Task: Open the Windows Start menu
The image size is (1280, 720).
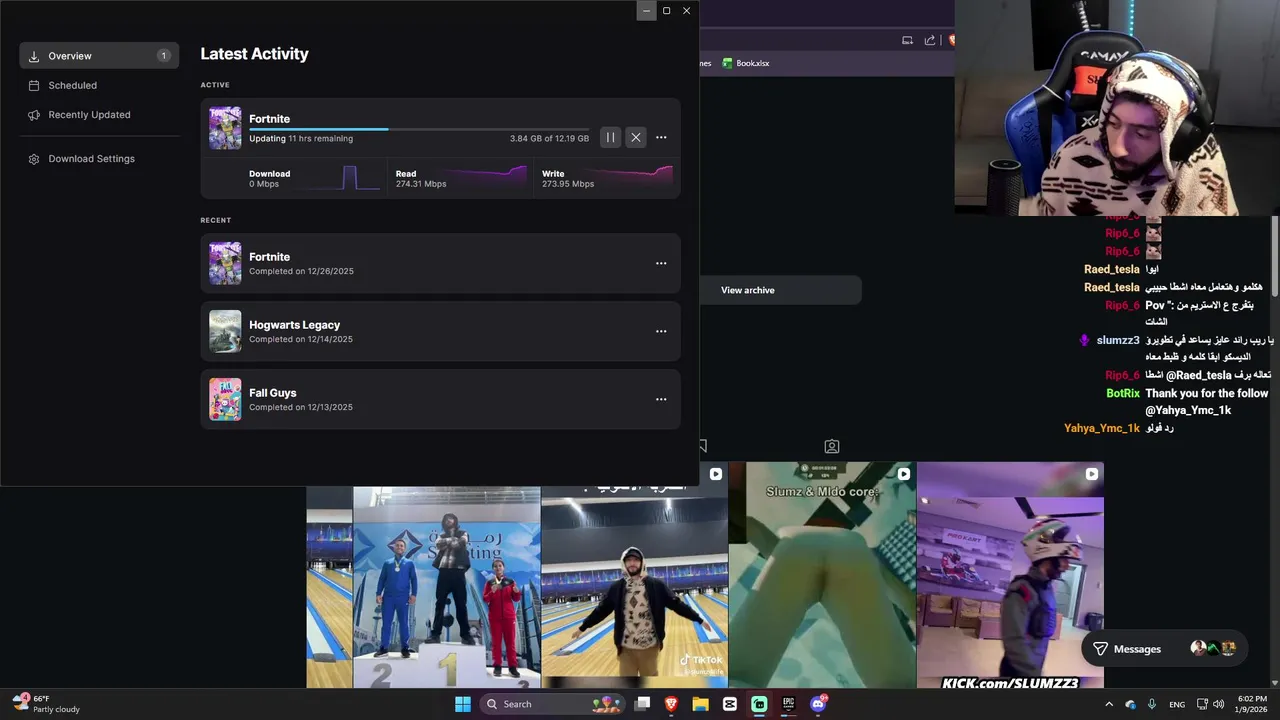Action: click(463, 704)
